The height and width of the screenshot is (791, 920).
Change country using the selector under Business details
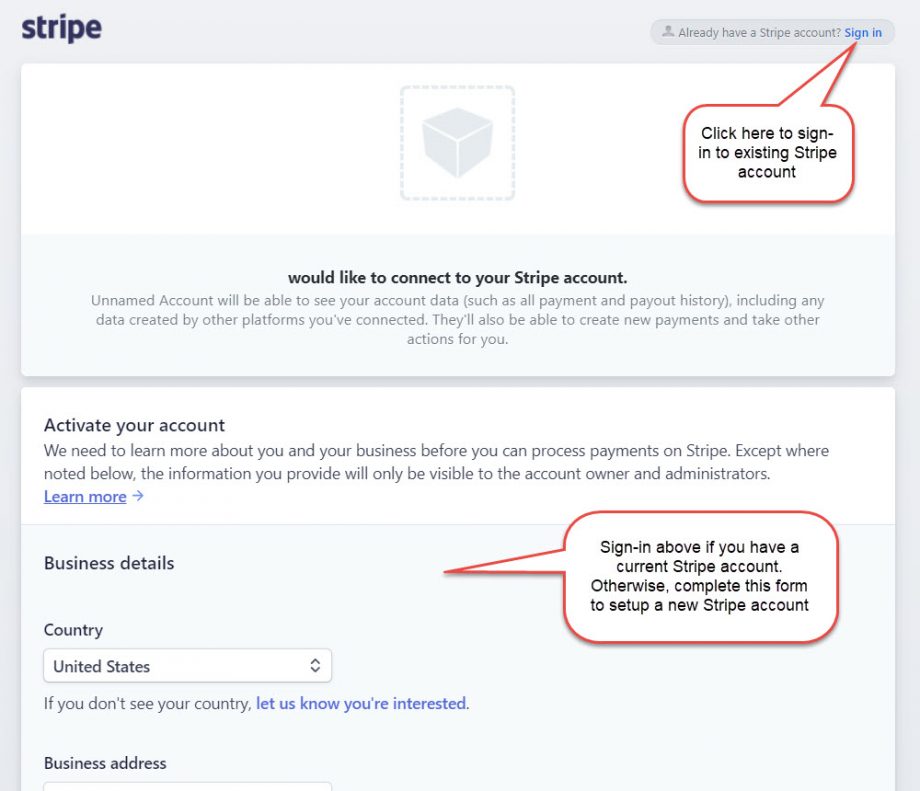(x=187, y=665)
